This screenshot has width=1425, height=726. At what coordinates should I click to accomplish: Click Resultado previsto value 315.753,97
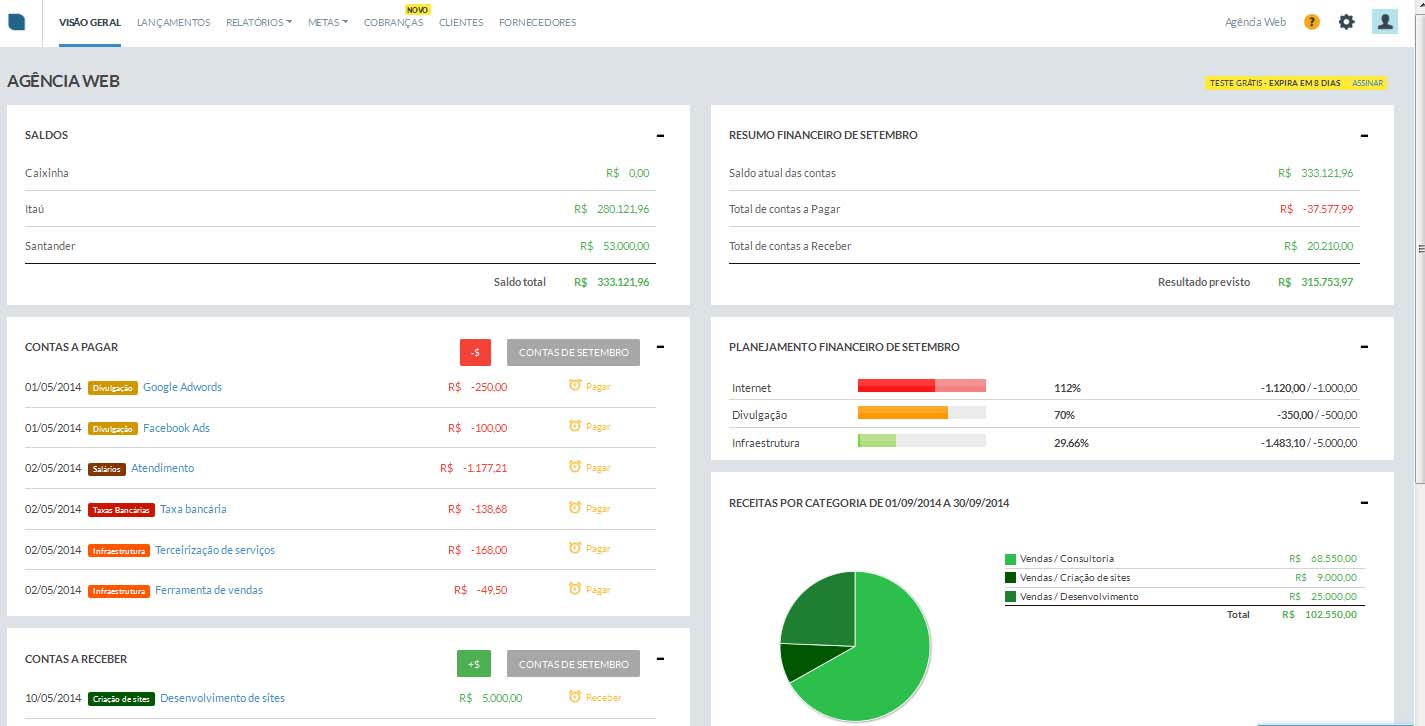click(x=1316, y=282)
